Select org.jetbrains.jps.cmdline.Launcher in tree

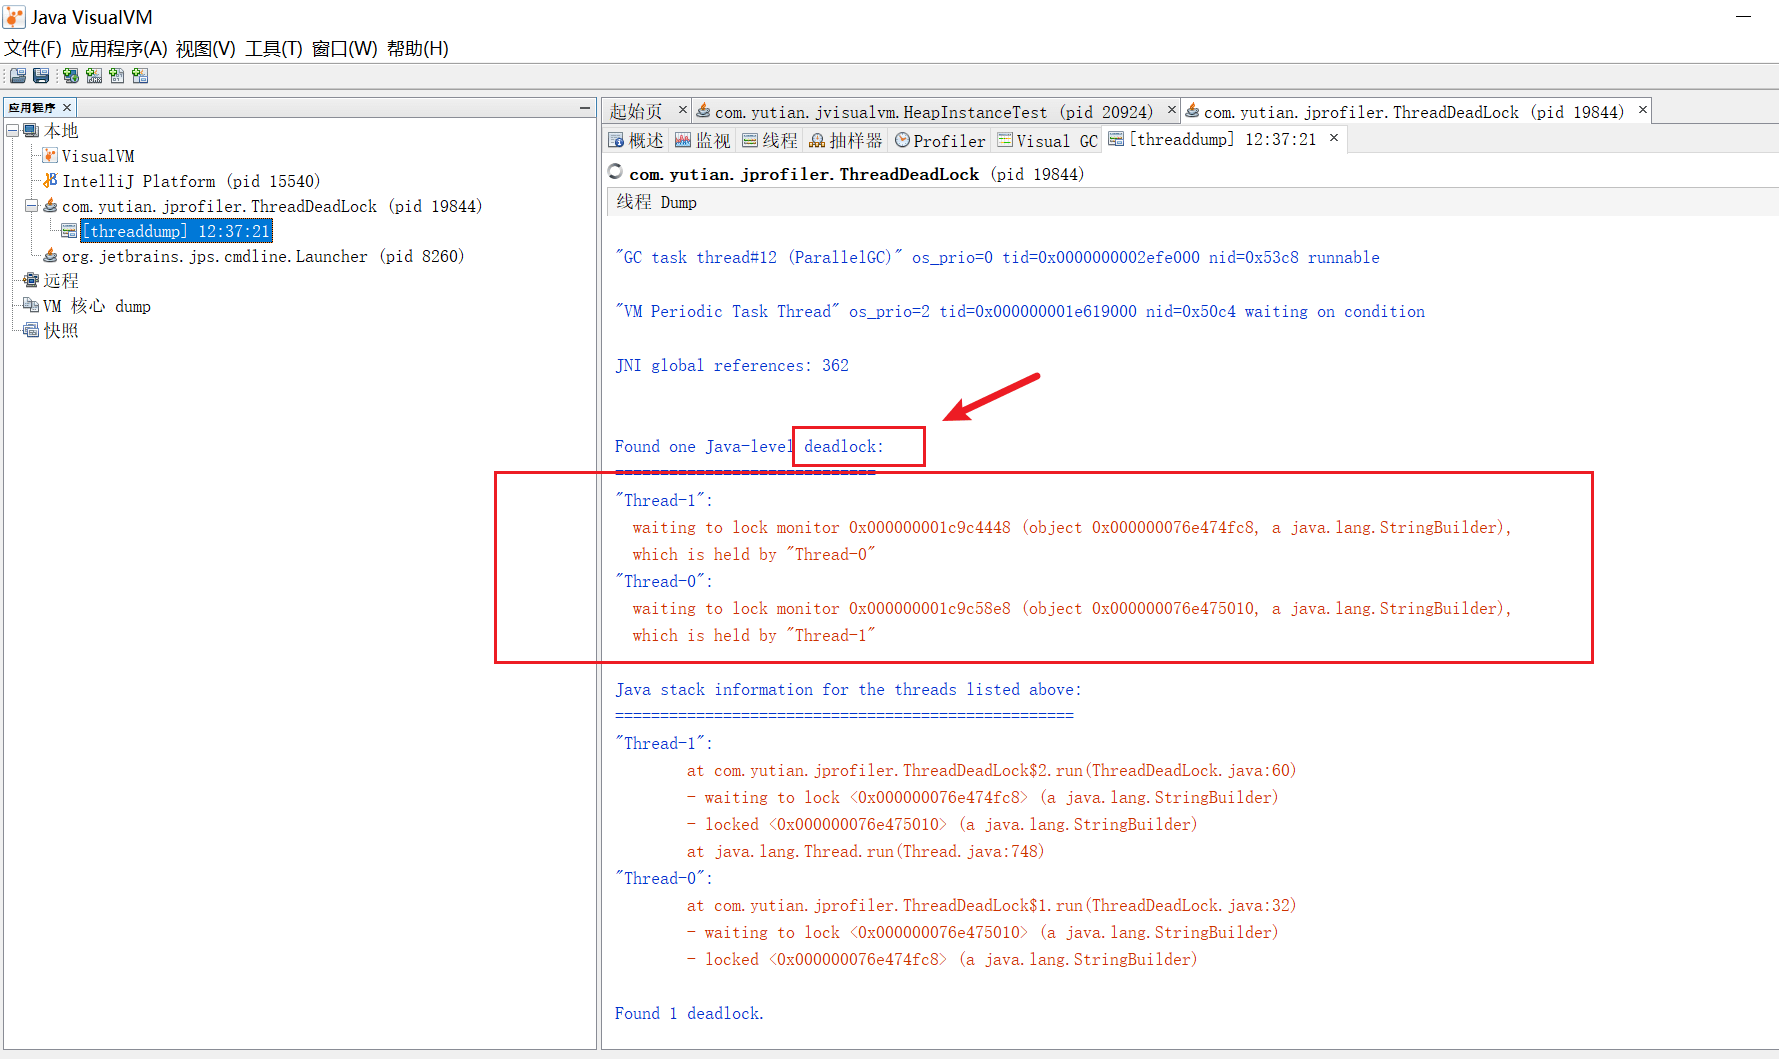click(x=262, y=256)
